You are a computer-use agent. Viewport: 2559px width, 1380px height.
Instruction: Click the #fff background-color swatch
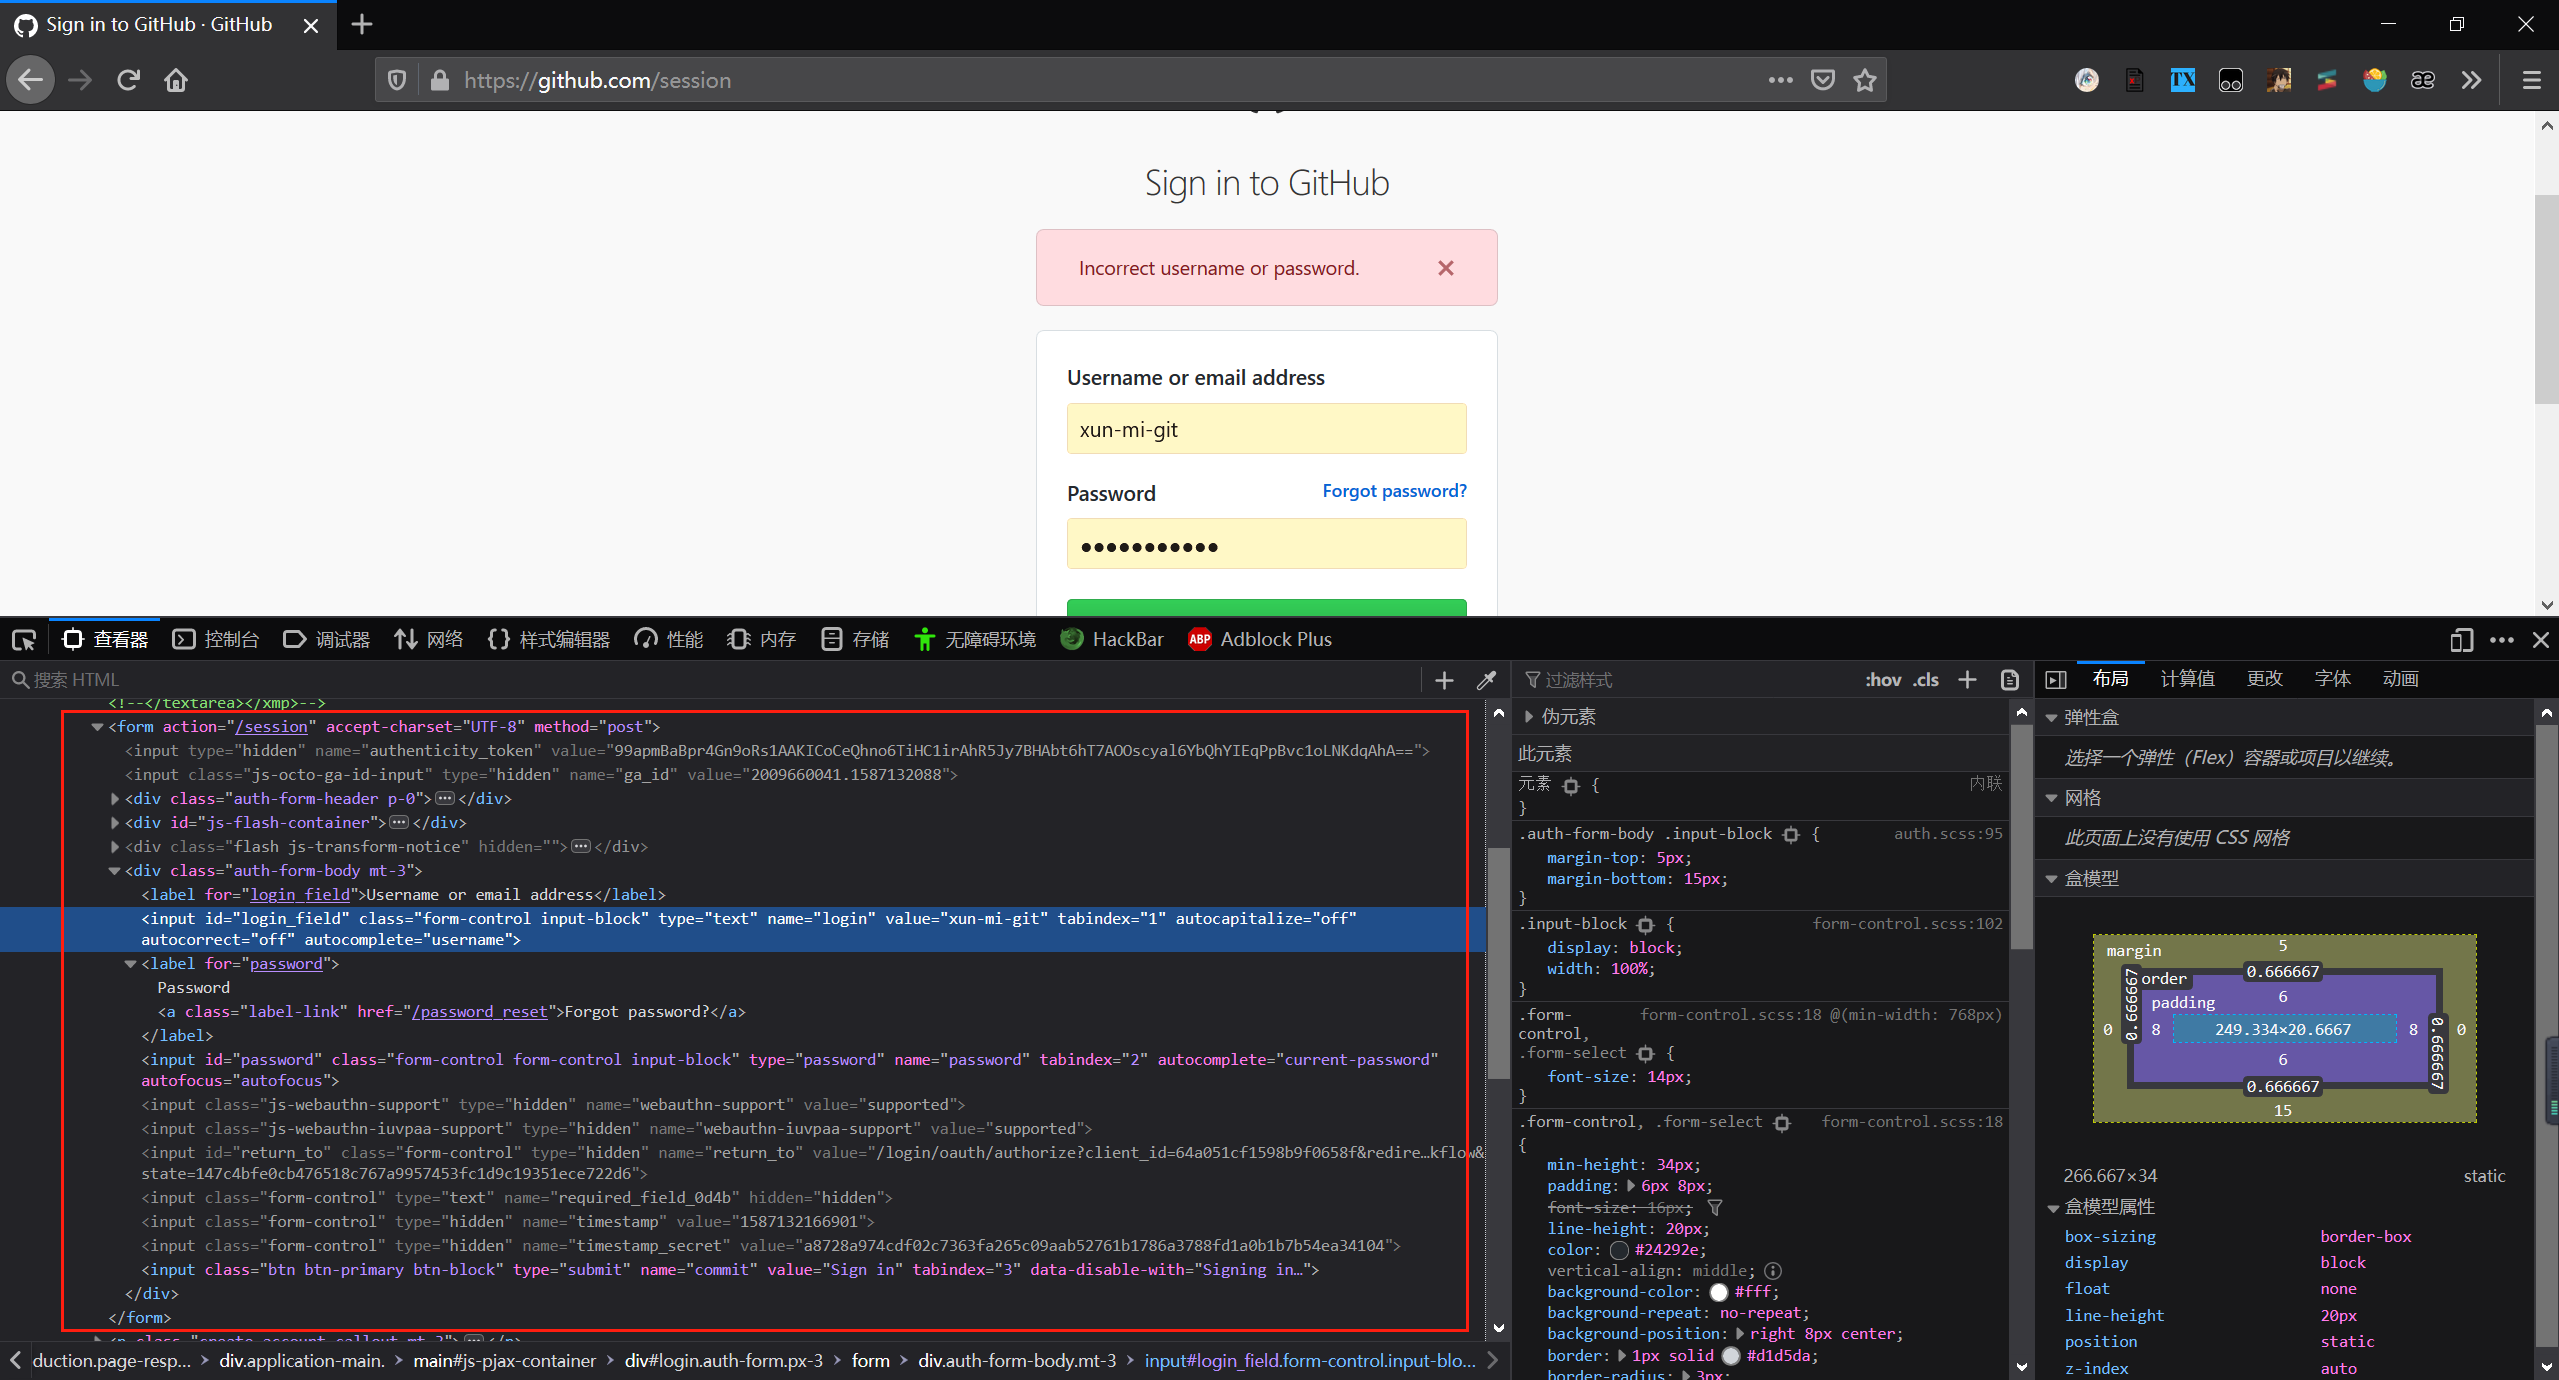click(x=1719, y=1292)
